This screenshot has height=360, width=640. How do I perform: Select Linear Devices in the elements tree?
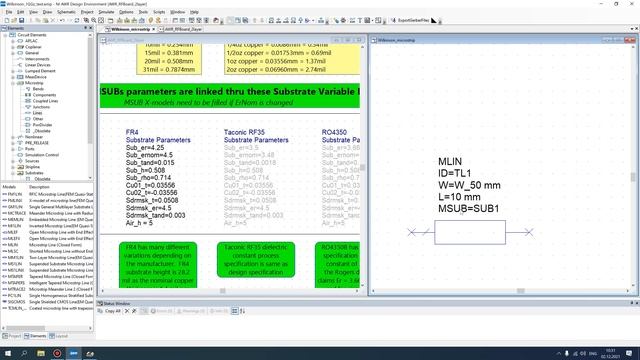click(38, 65)
